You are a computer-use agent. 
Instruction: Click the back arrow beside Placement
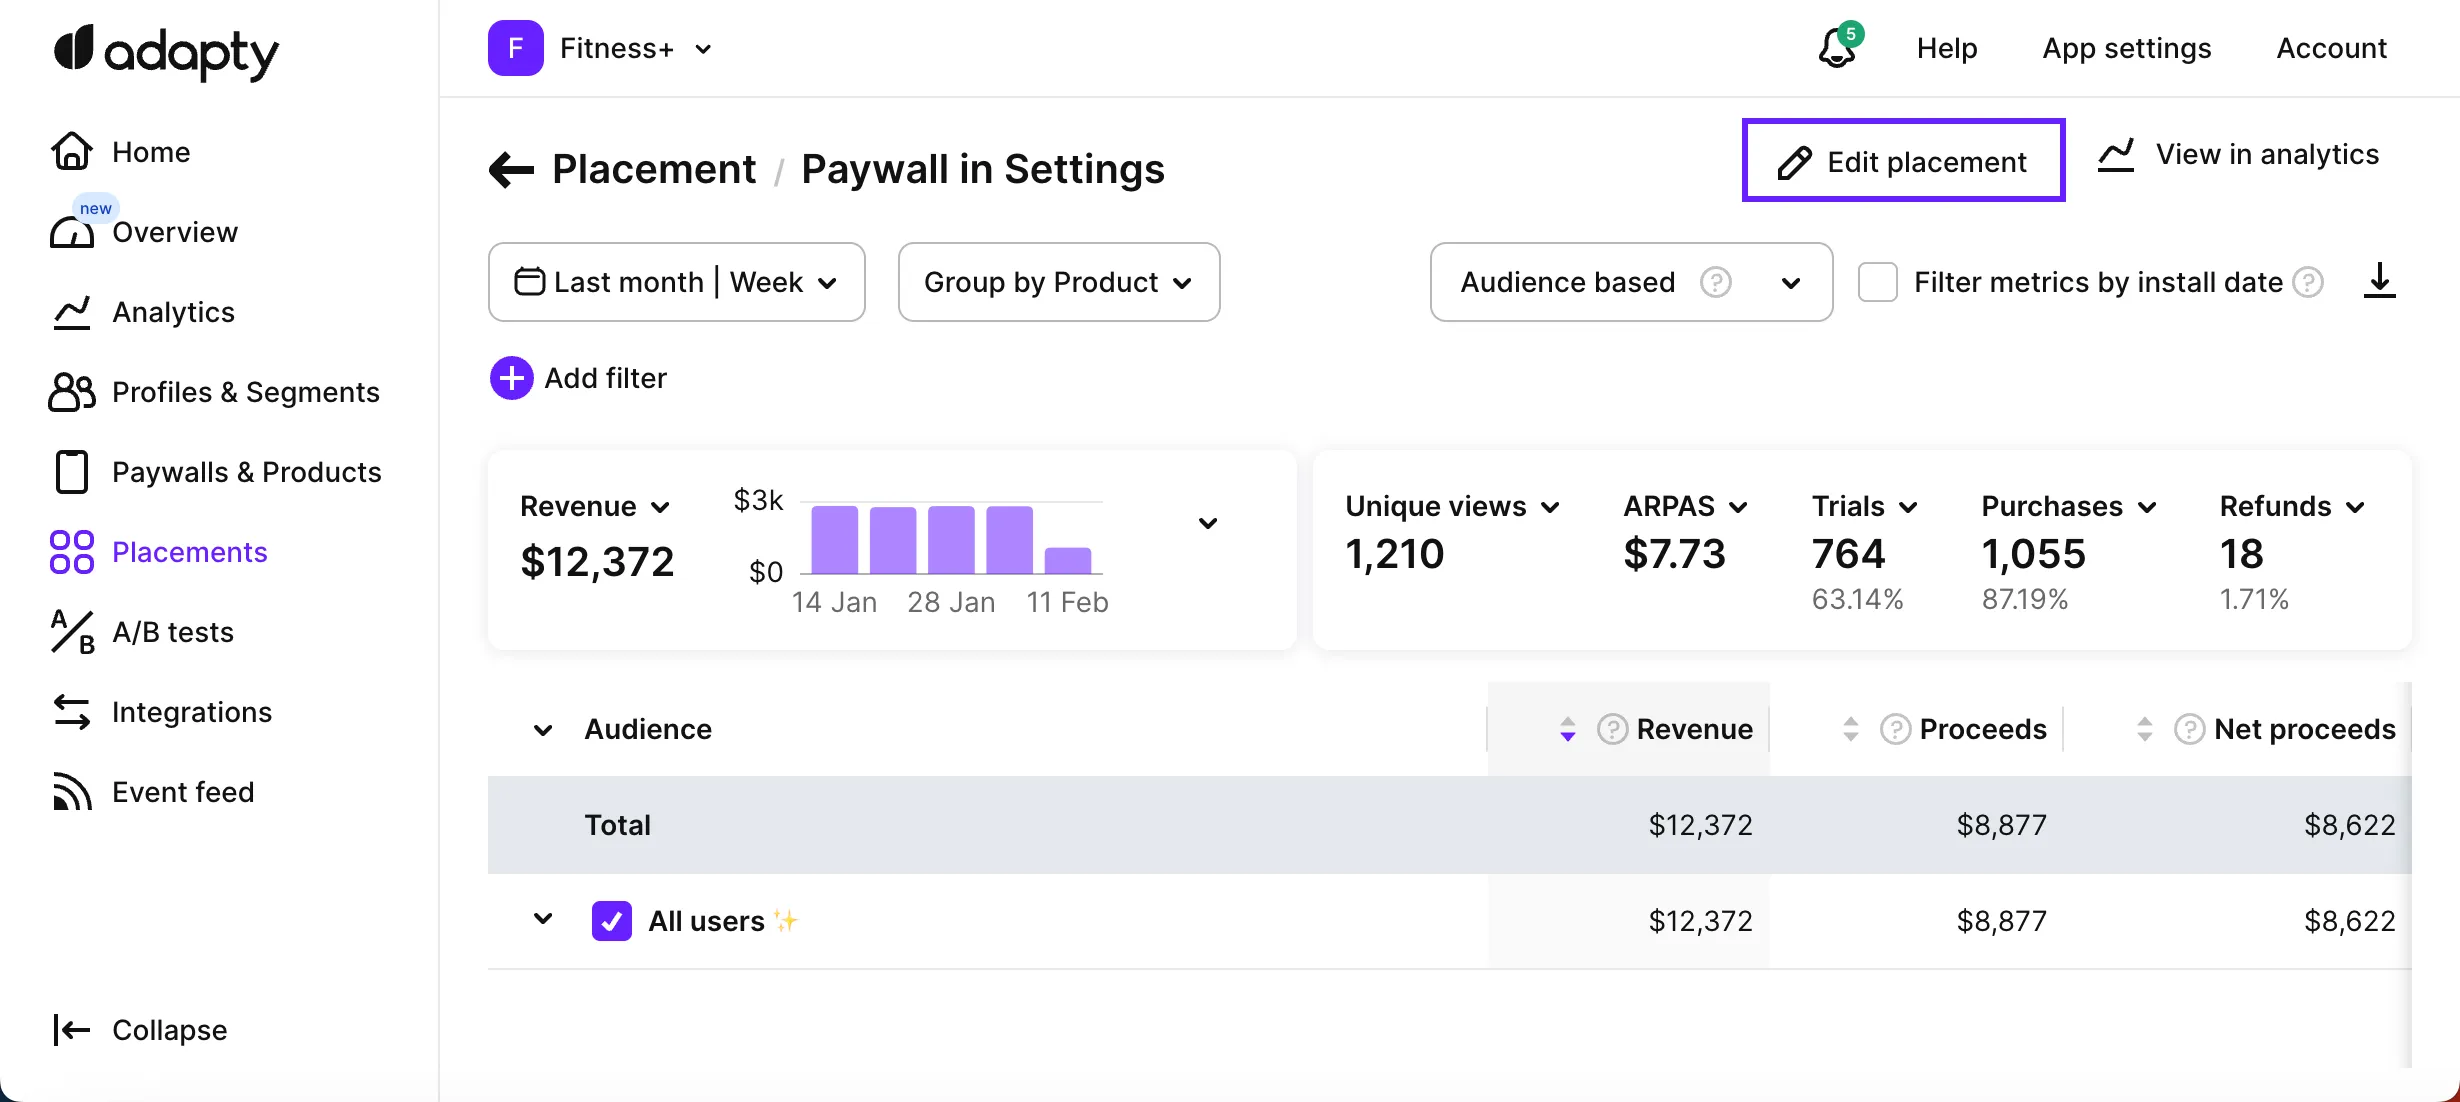click(x=511, y=170)
